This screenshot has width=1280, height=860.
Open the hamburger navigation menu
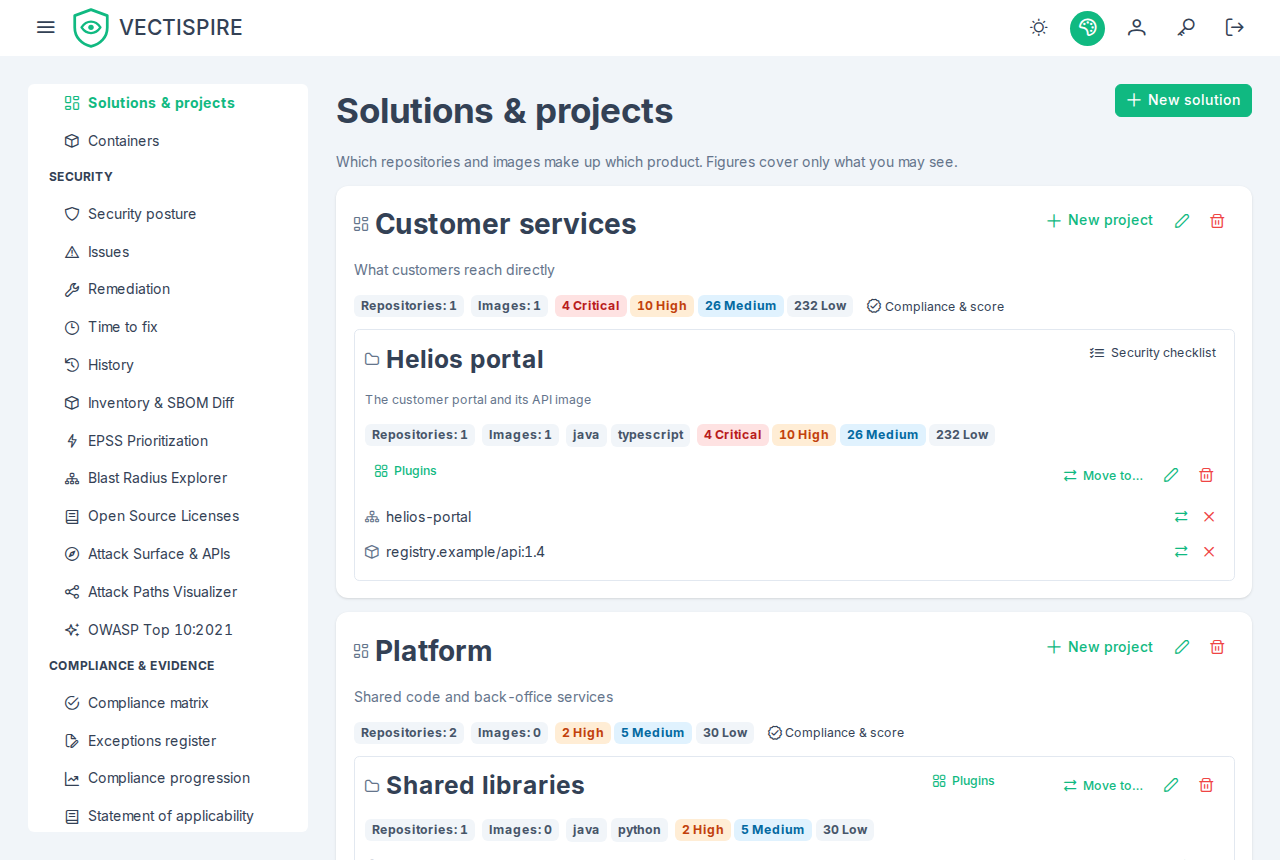46,27
